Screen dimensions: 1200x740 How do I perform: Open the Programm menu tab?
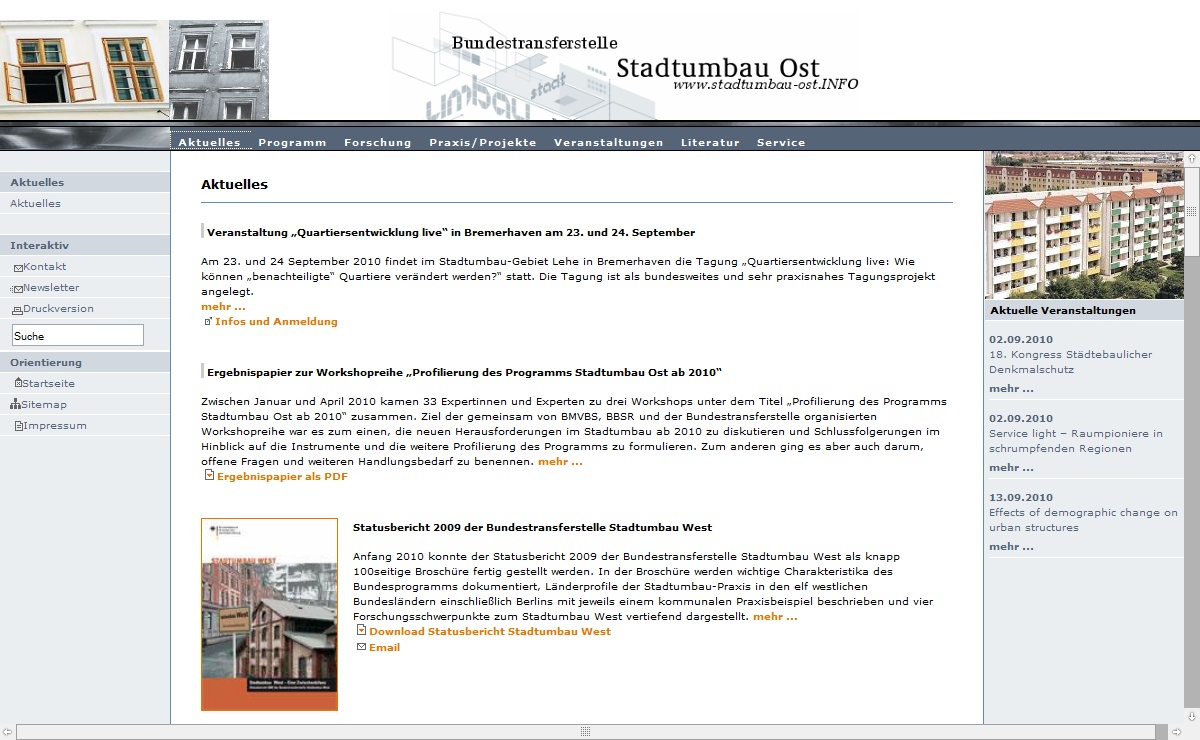(292, 142)
